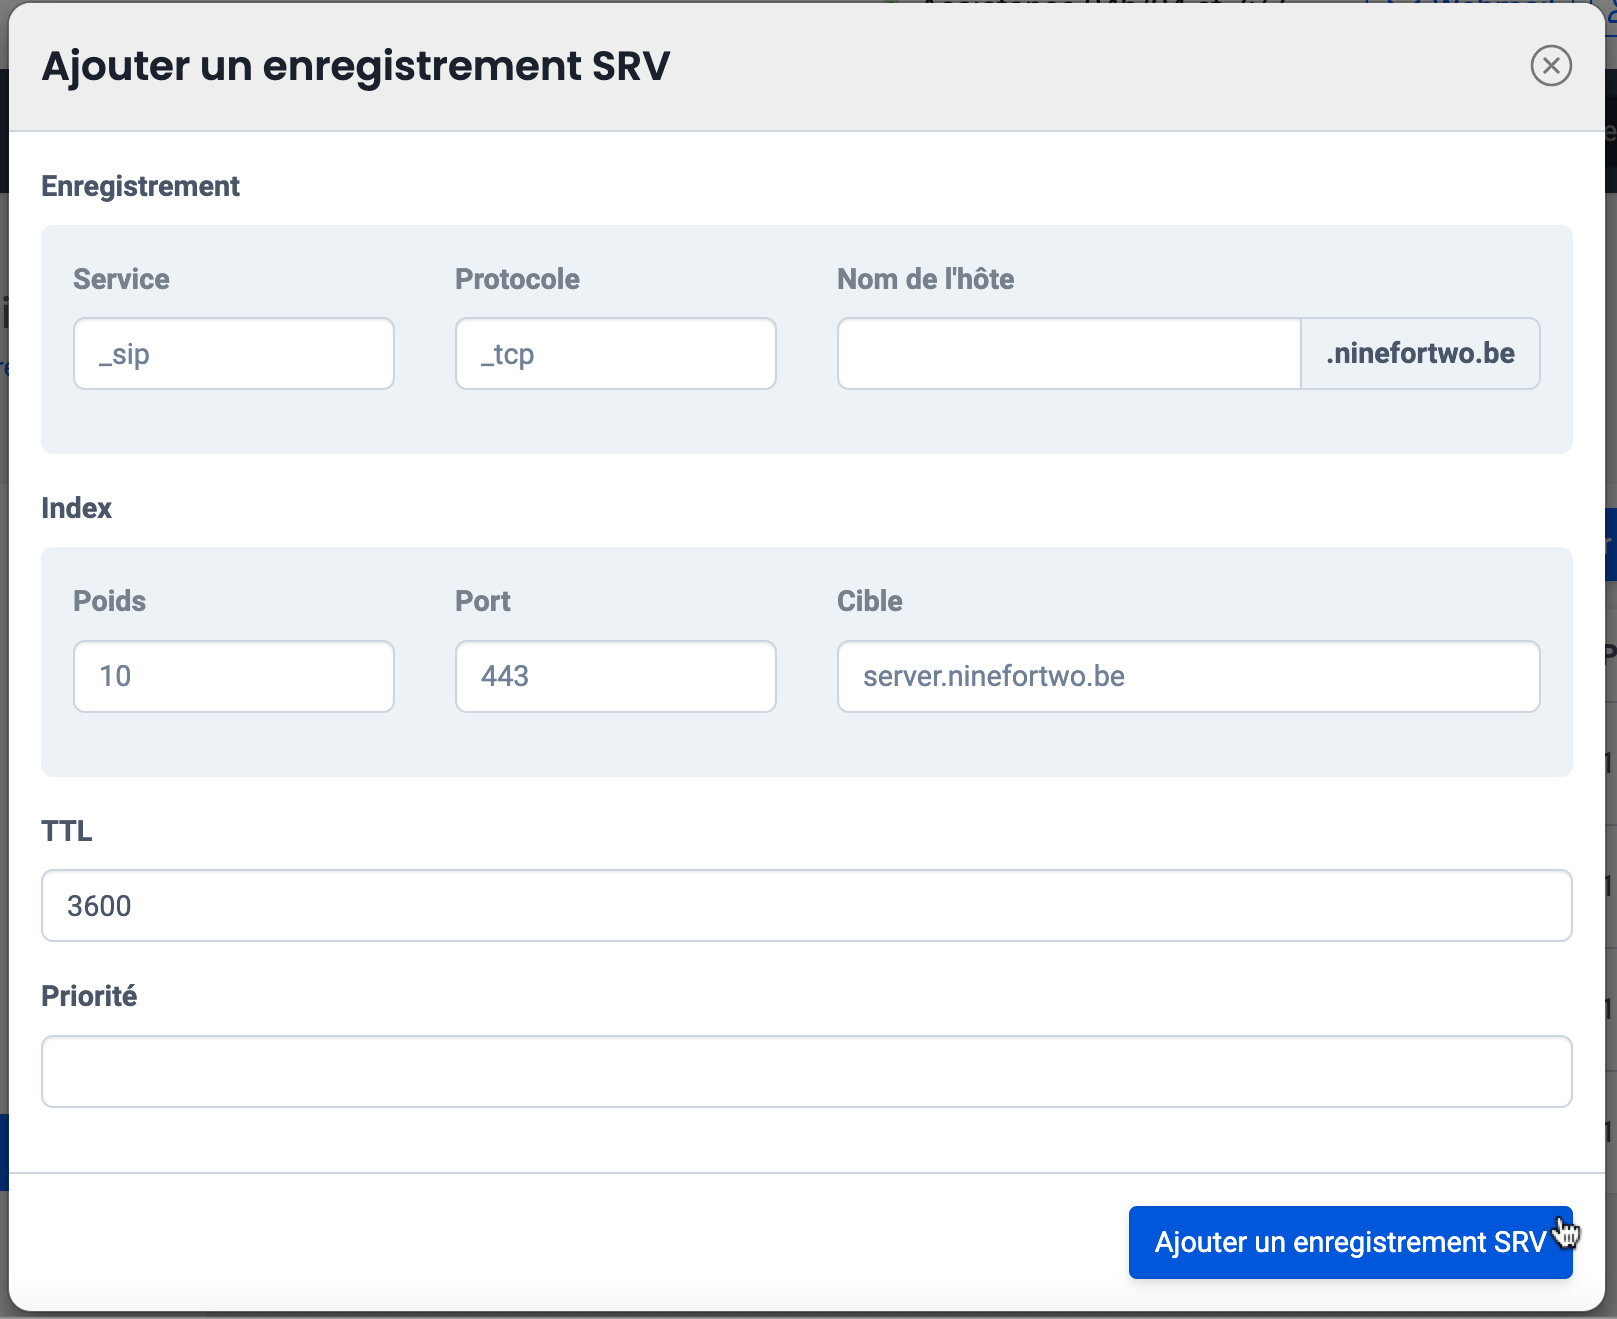Click the Index section heading
This screenshot has width=1617, height=1319.
pyautogui.click(x=76, y=508)
